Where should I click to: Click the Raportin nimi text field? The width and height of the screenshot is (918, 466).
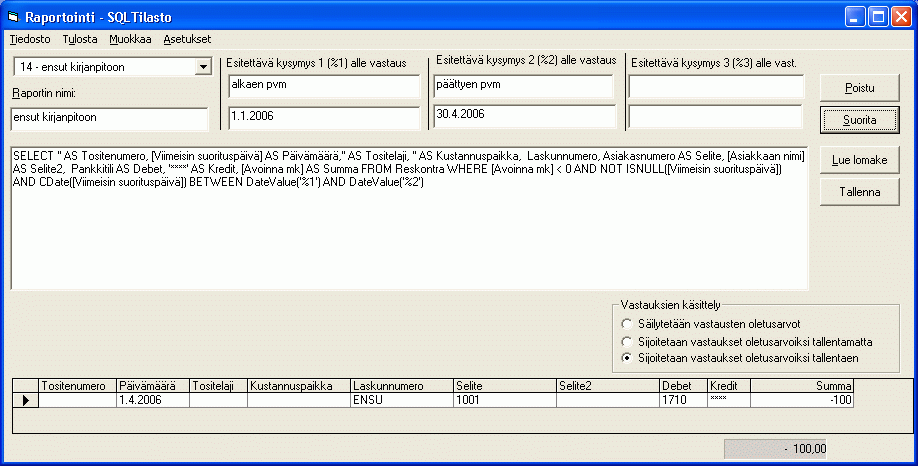pos(108,119)
